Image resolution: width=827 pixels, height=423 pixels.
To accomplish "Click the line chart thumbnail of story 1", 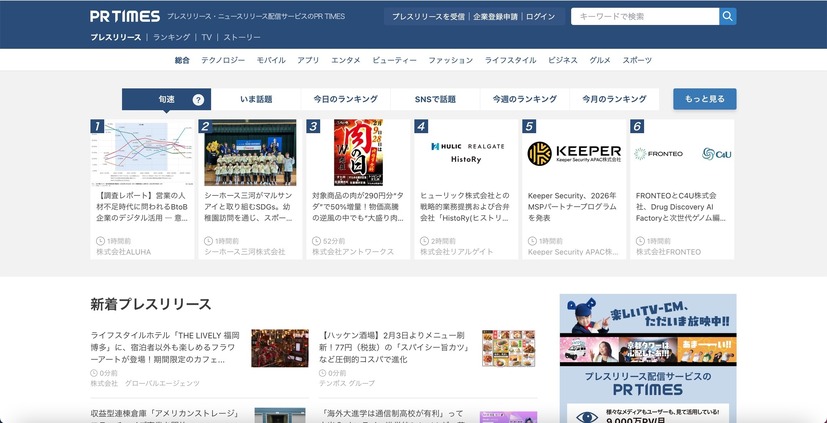I will pyautogui.click(x=142, y=153).
